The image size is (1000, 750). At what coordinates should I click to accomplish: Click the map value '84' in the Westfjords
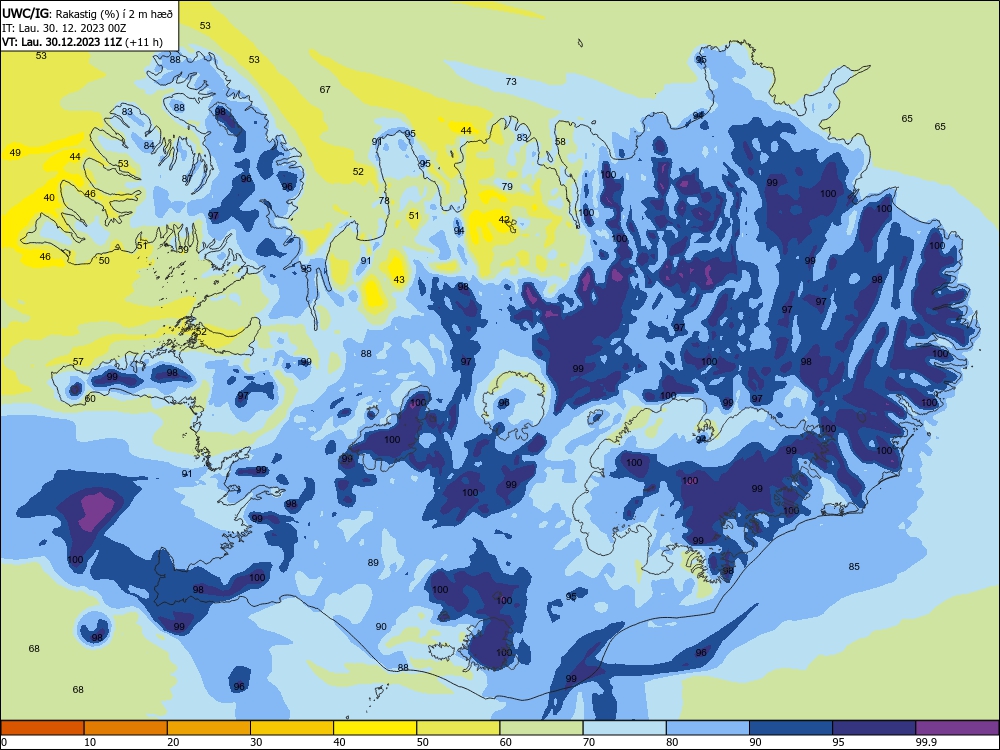coord(149,146)
